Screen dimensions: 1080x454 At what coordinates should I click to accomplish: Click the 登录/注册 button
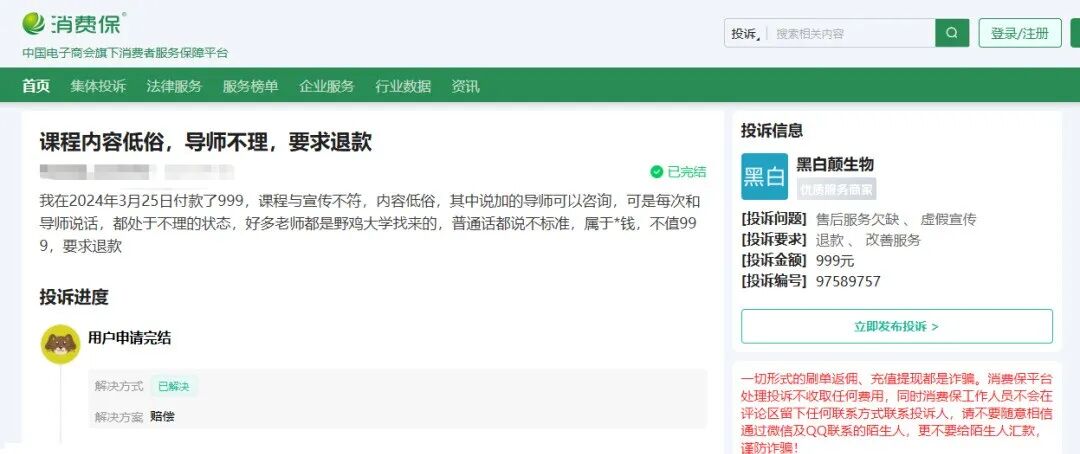[x=1019, y=33]
